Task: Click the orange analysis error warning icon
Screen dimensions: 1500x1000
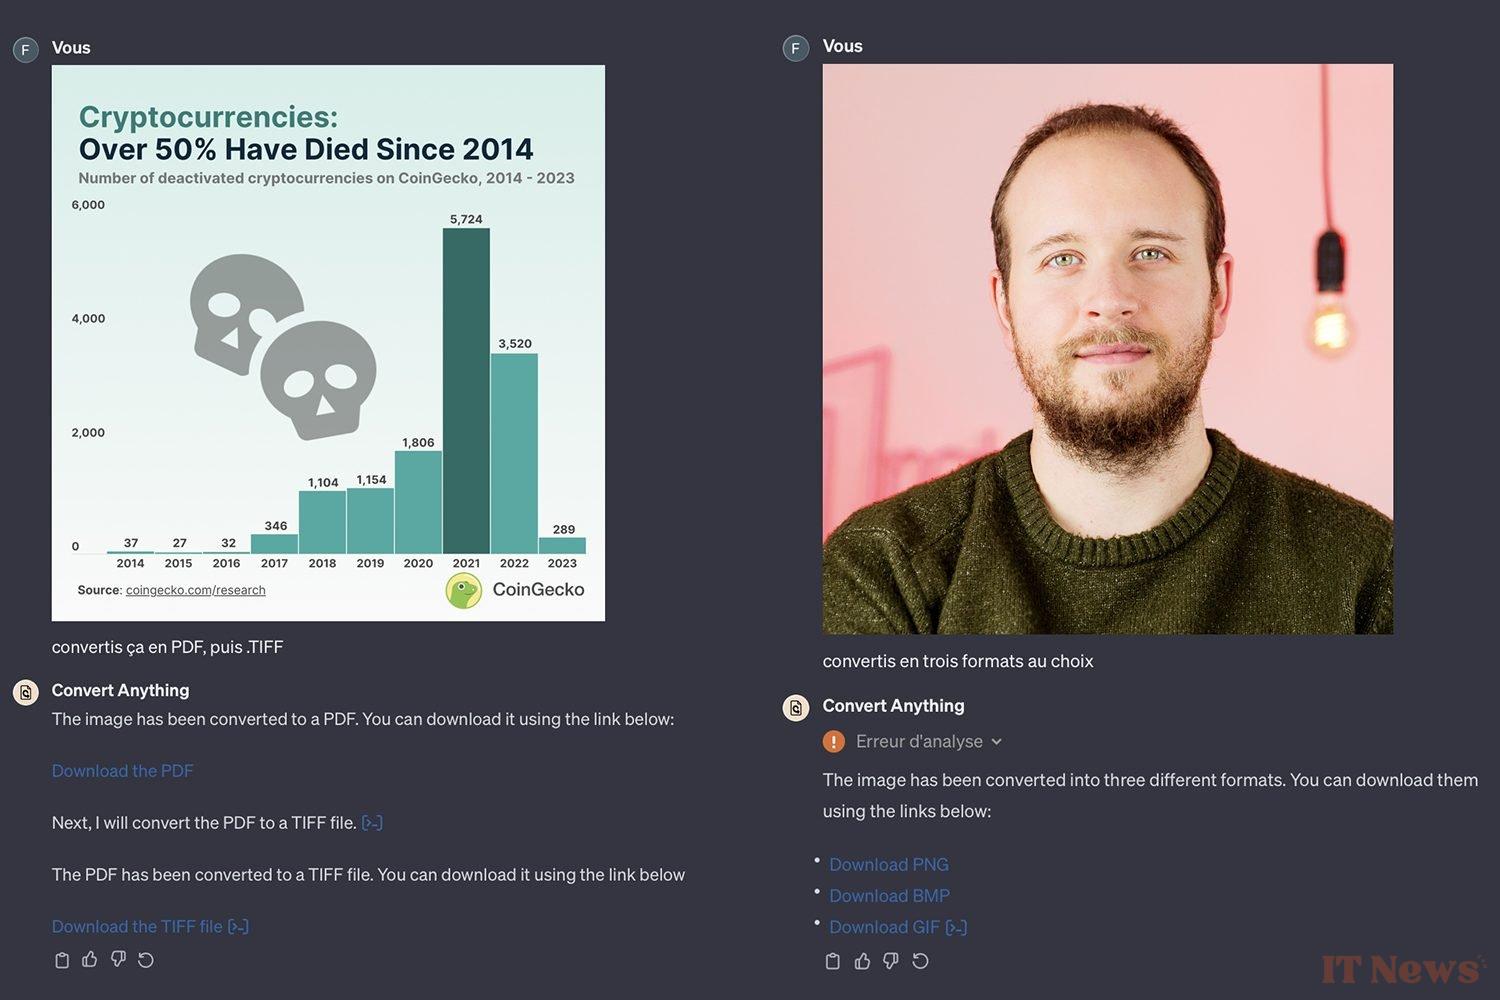Action: [834, 742]
